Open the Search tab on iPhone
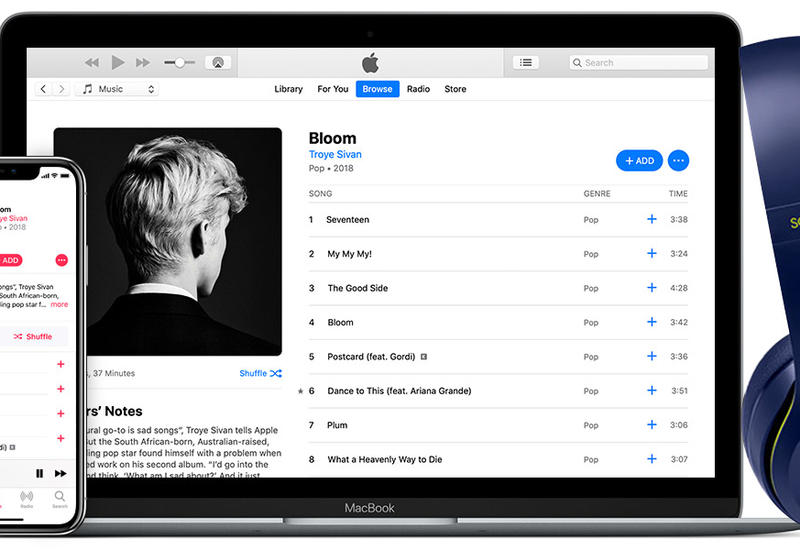 (60, 498)
